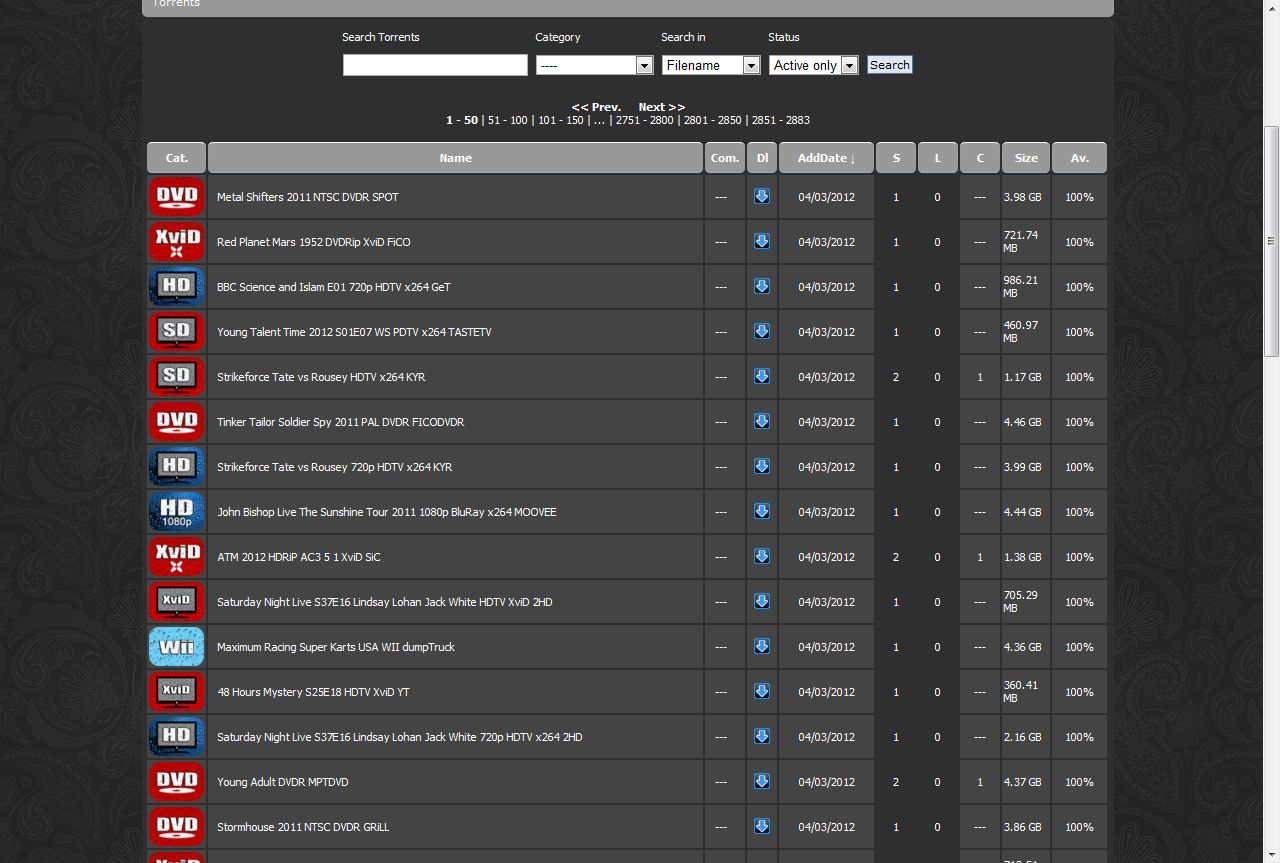Click SD category icon for Young Talent Time
This screenshot has width=1280, height=863.
coord(176,332)
